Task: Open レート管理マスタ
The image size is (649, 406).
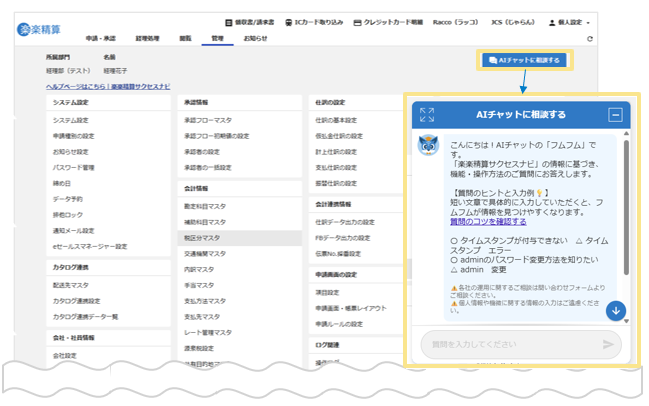Action: tap(208, 332)
